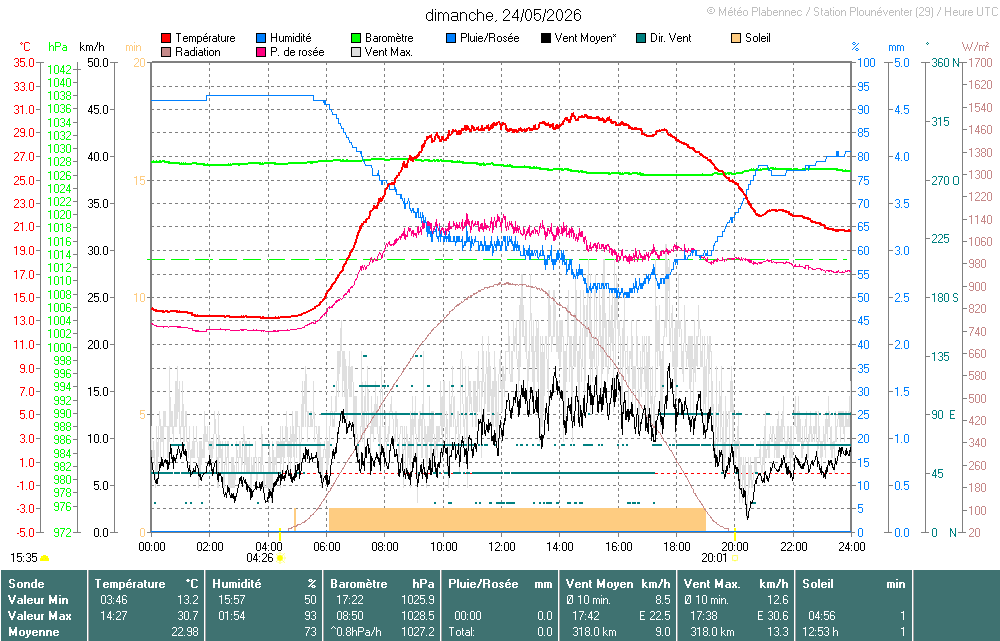Click the red '°C' axis unit label
The image size is (1000, 641).
click(25, 47)
